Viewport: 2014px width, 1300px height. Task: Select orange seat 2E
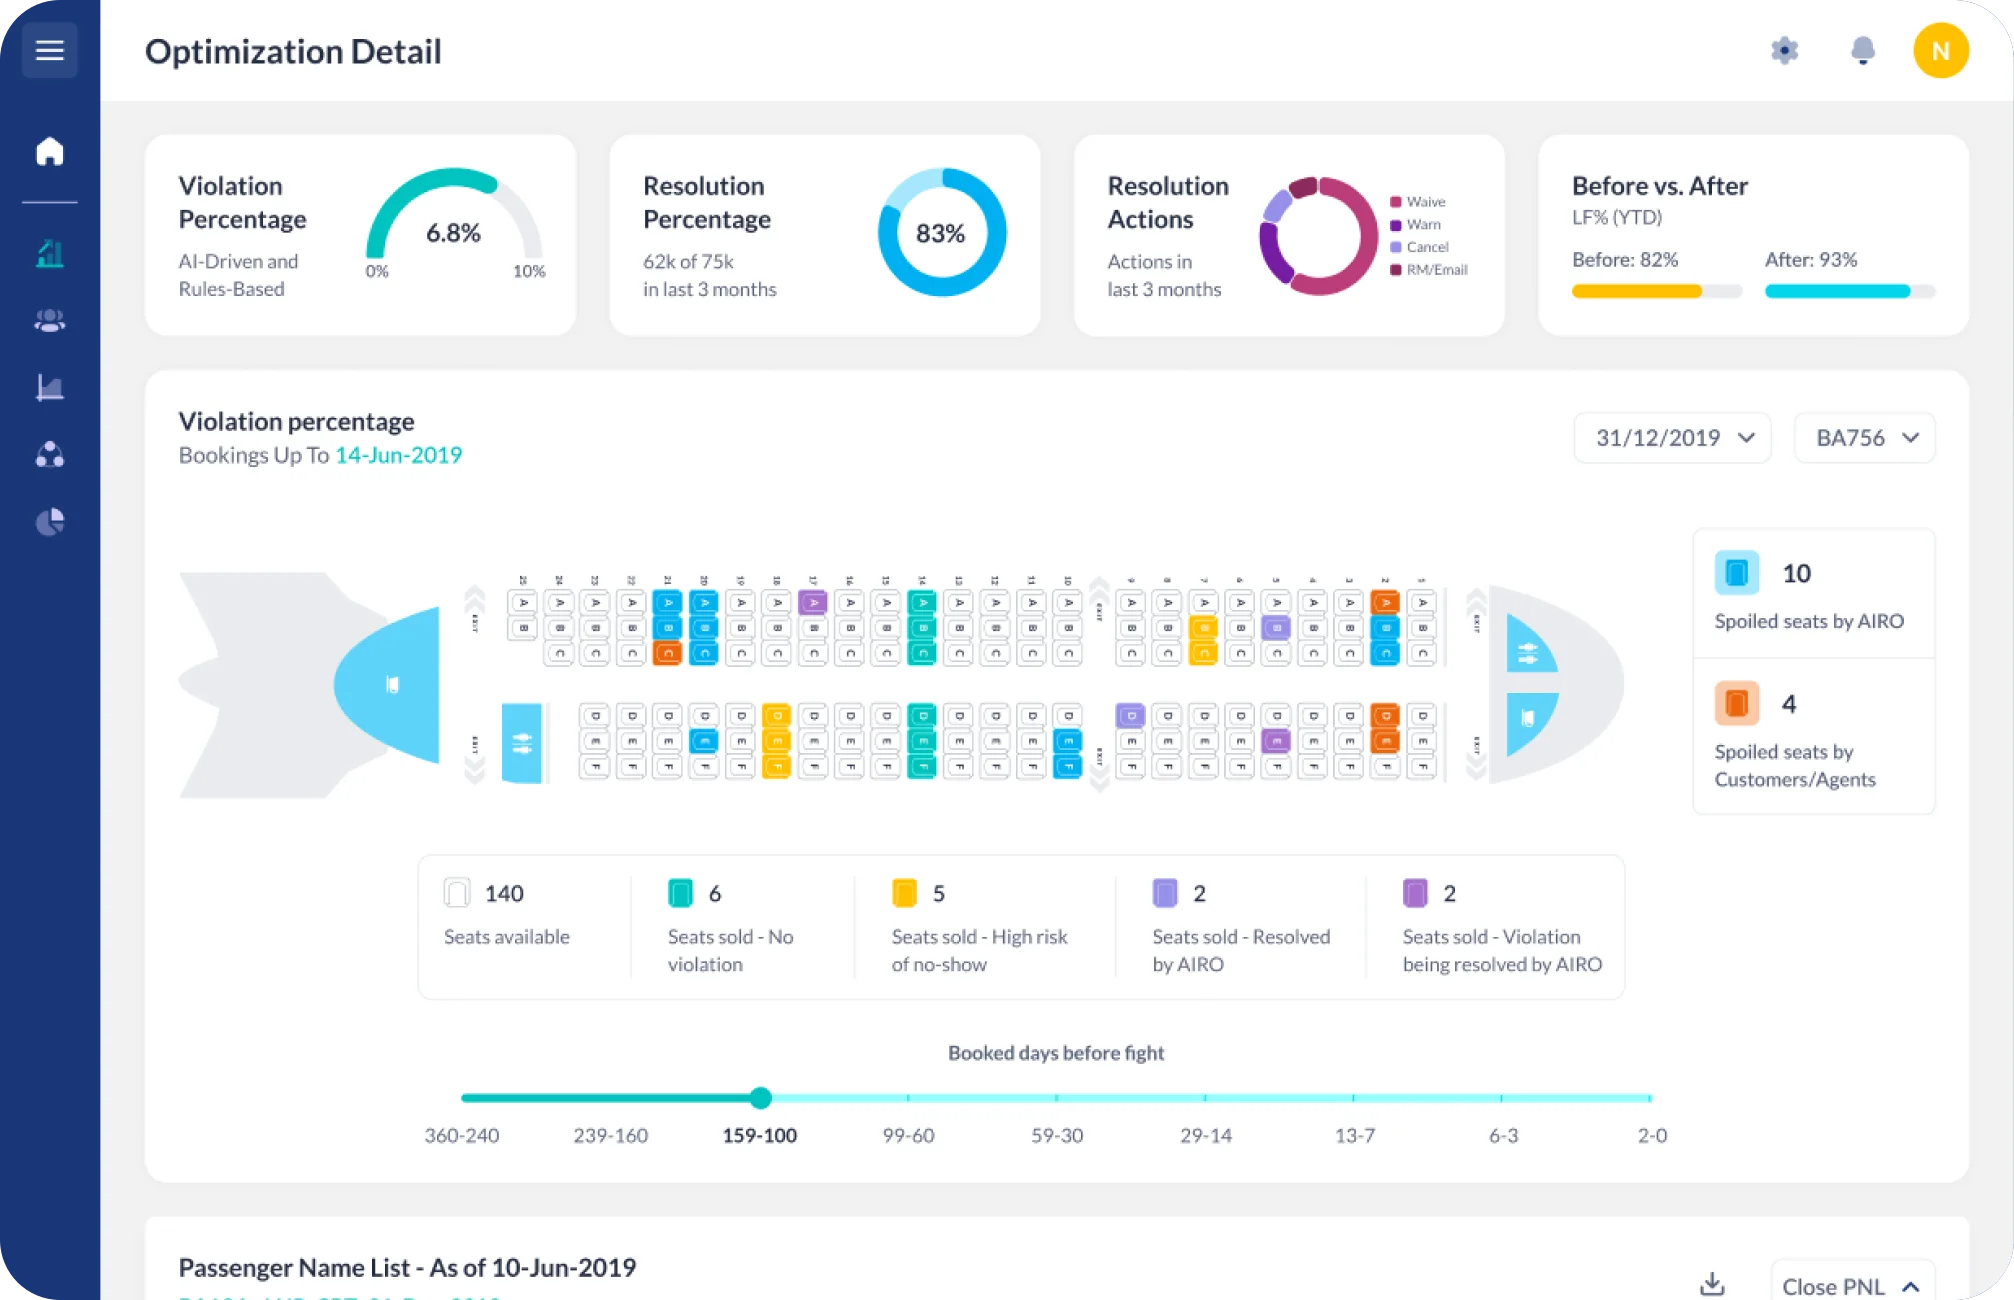coord(1385,741)
